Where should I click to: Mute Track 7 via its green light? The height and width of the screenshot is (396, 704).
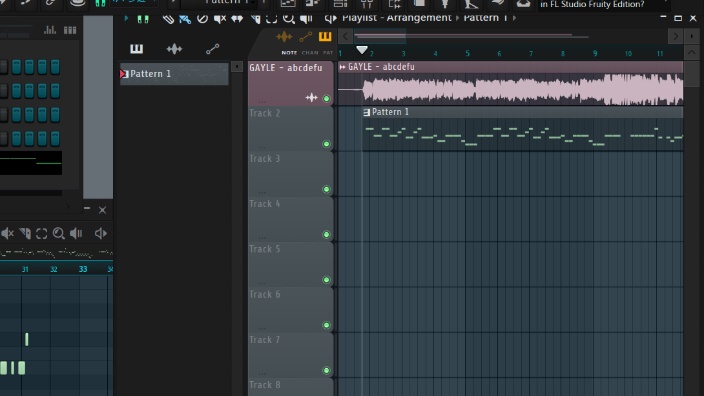point(326,370)
